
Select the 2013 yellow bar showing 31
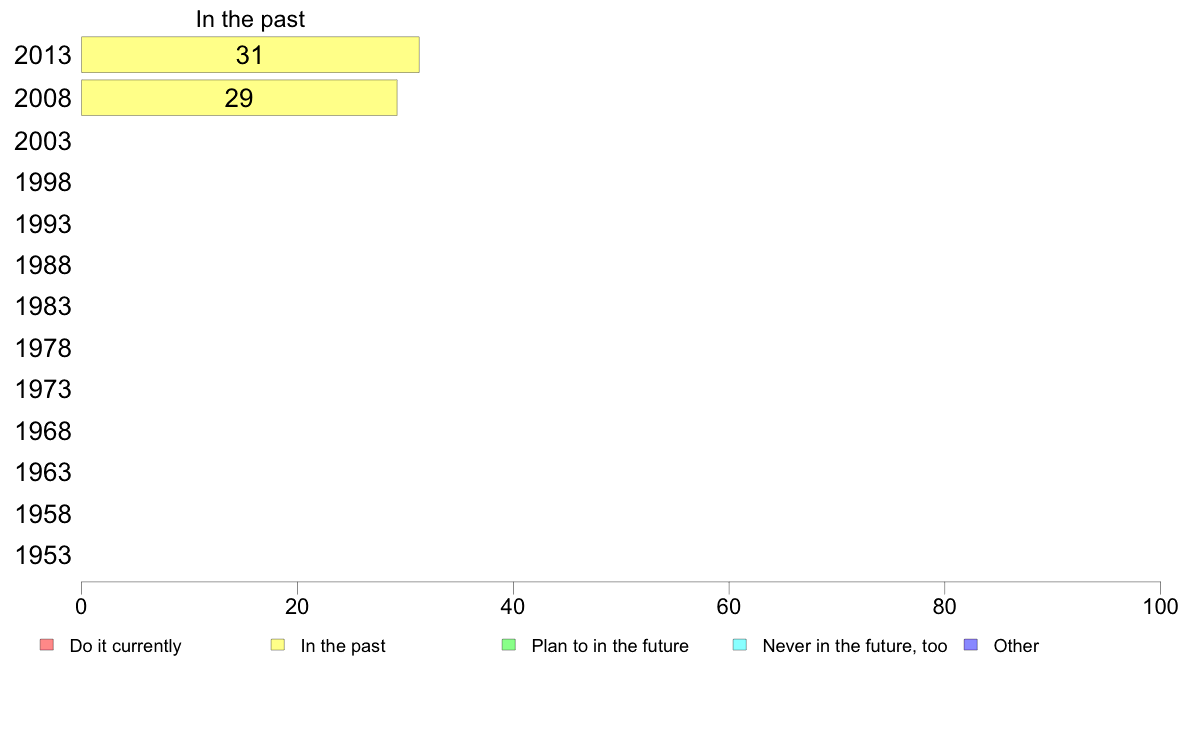250,55
